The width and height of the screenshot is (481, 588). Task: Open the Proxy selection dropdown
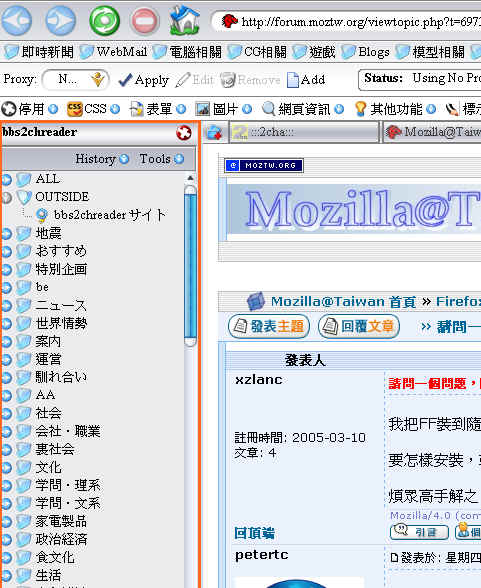[x=76, y=80]
